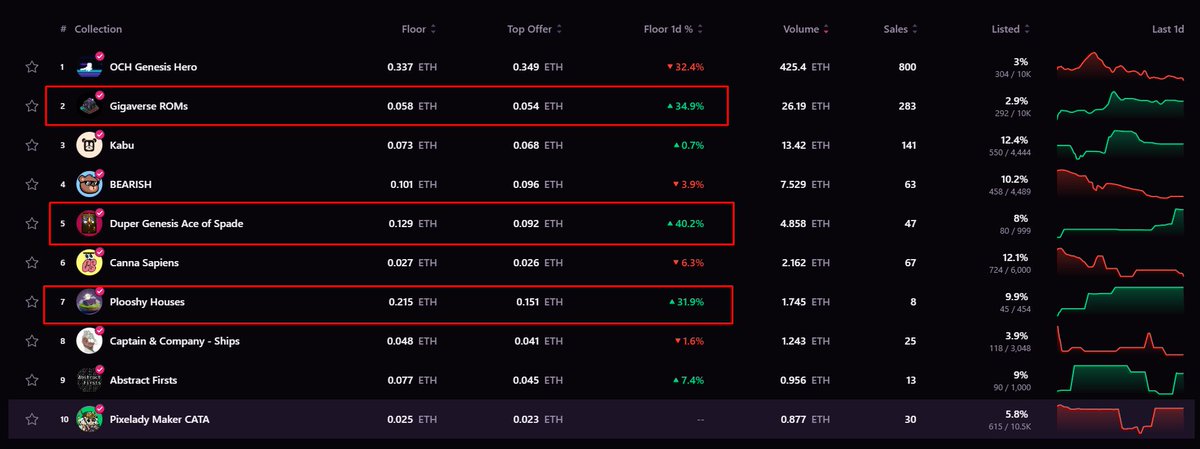Open Kabu collection avatar
Image resolution: width=1200 pixels, height=449 pixels.
pyautogui.click(x=90, y=146)
